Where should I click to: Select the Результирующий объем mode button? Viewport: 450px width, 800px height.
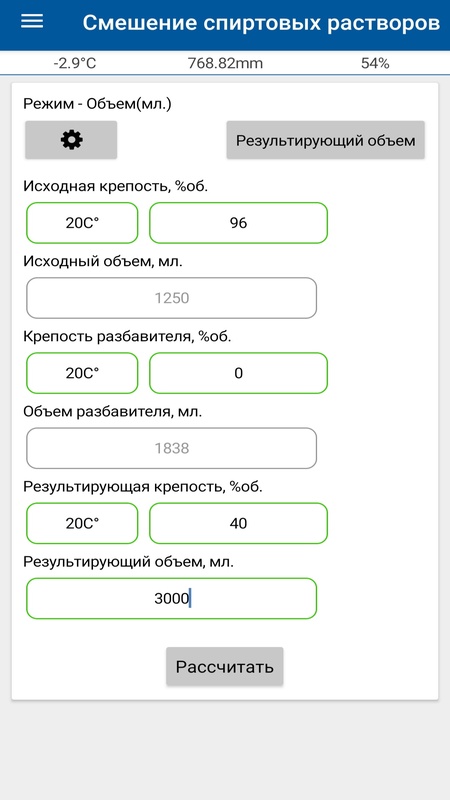(x=326, y=140)
